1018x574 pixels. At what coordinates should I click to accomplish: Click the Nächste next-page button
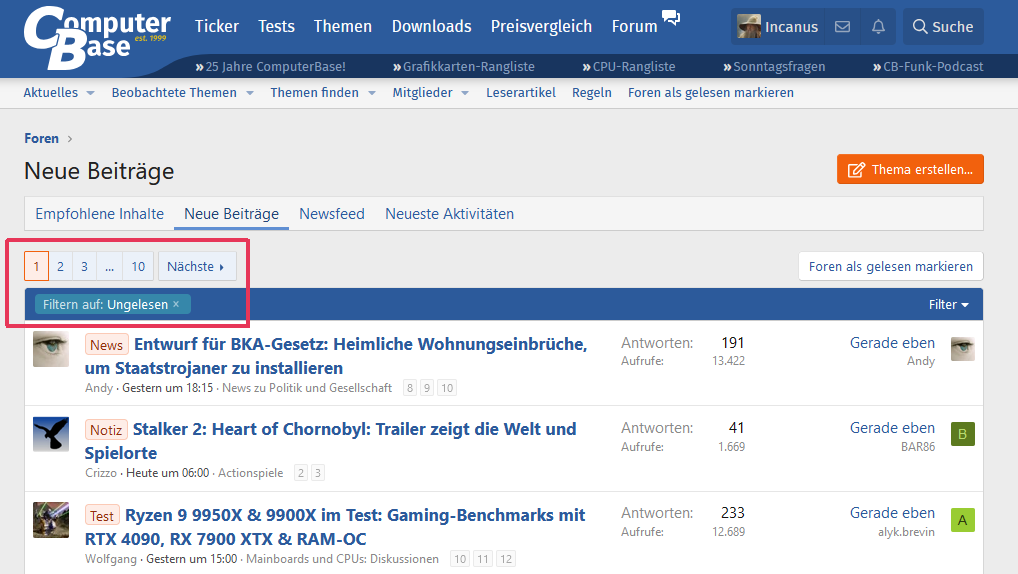coord(197,266)
